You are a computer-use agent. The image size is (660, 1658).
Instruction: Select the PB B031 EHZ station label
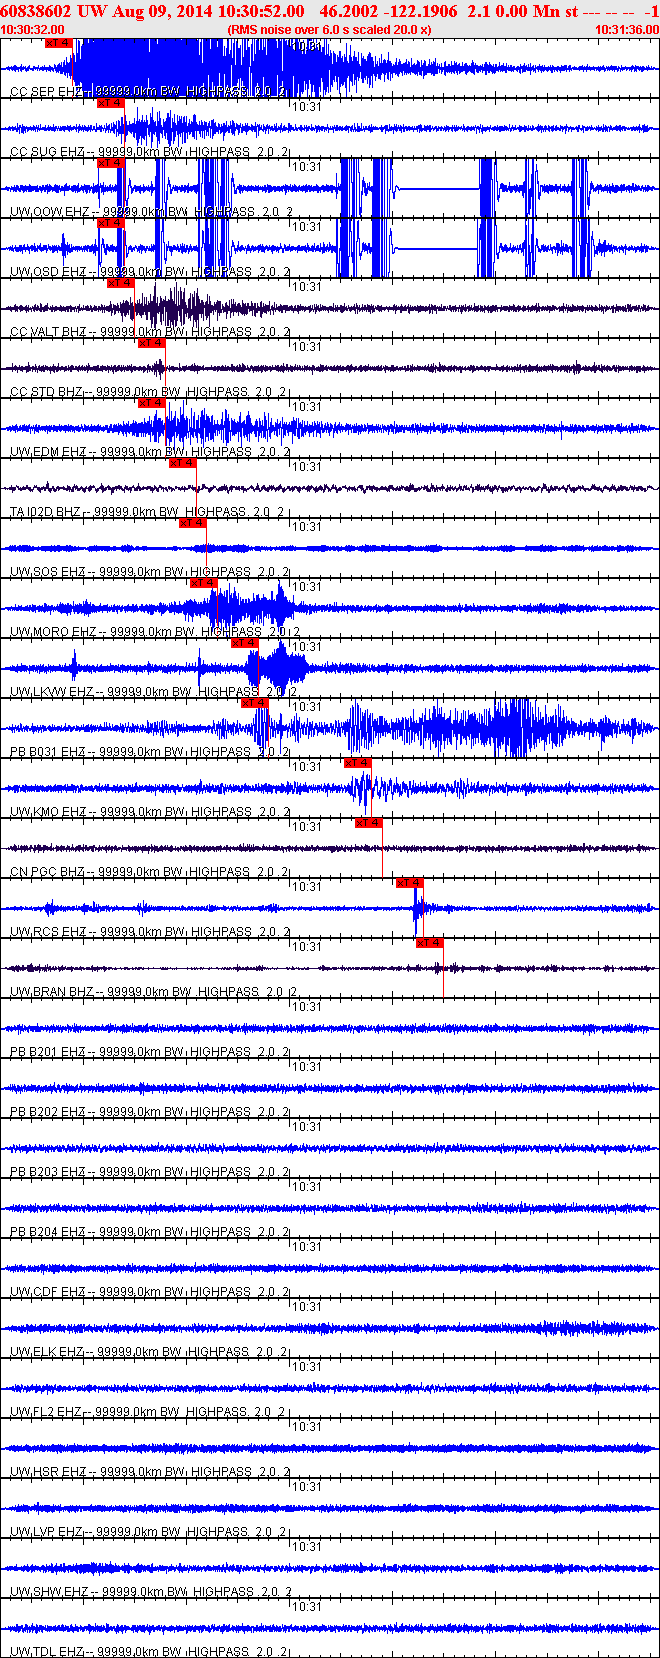pyautogui.click(x=48, y=752)
